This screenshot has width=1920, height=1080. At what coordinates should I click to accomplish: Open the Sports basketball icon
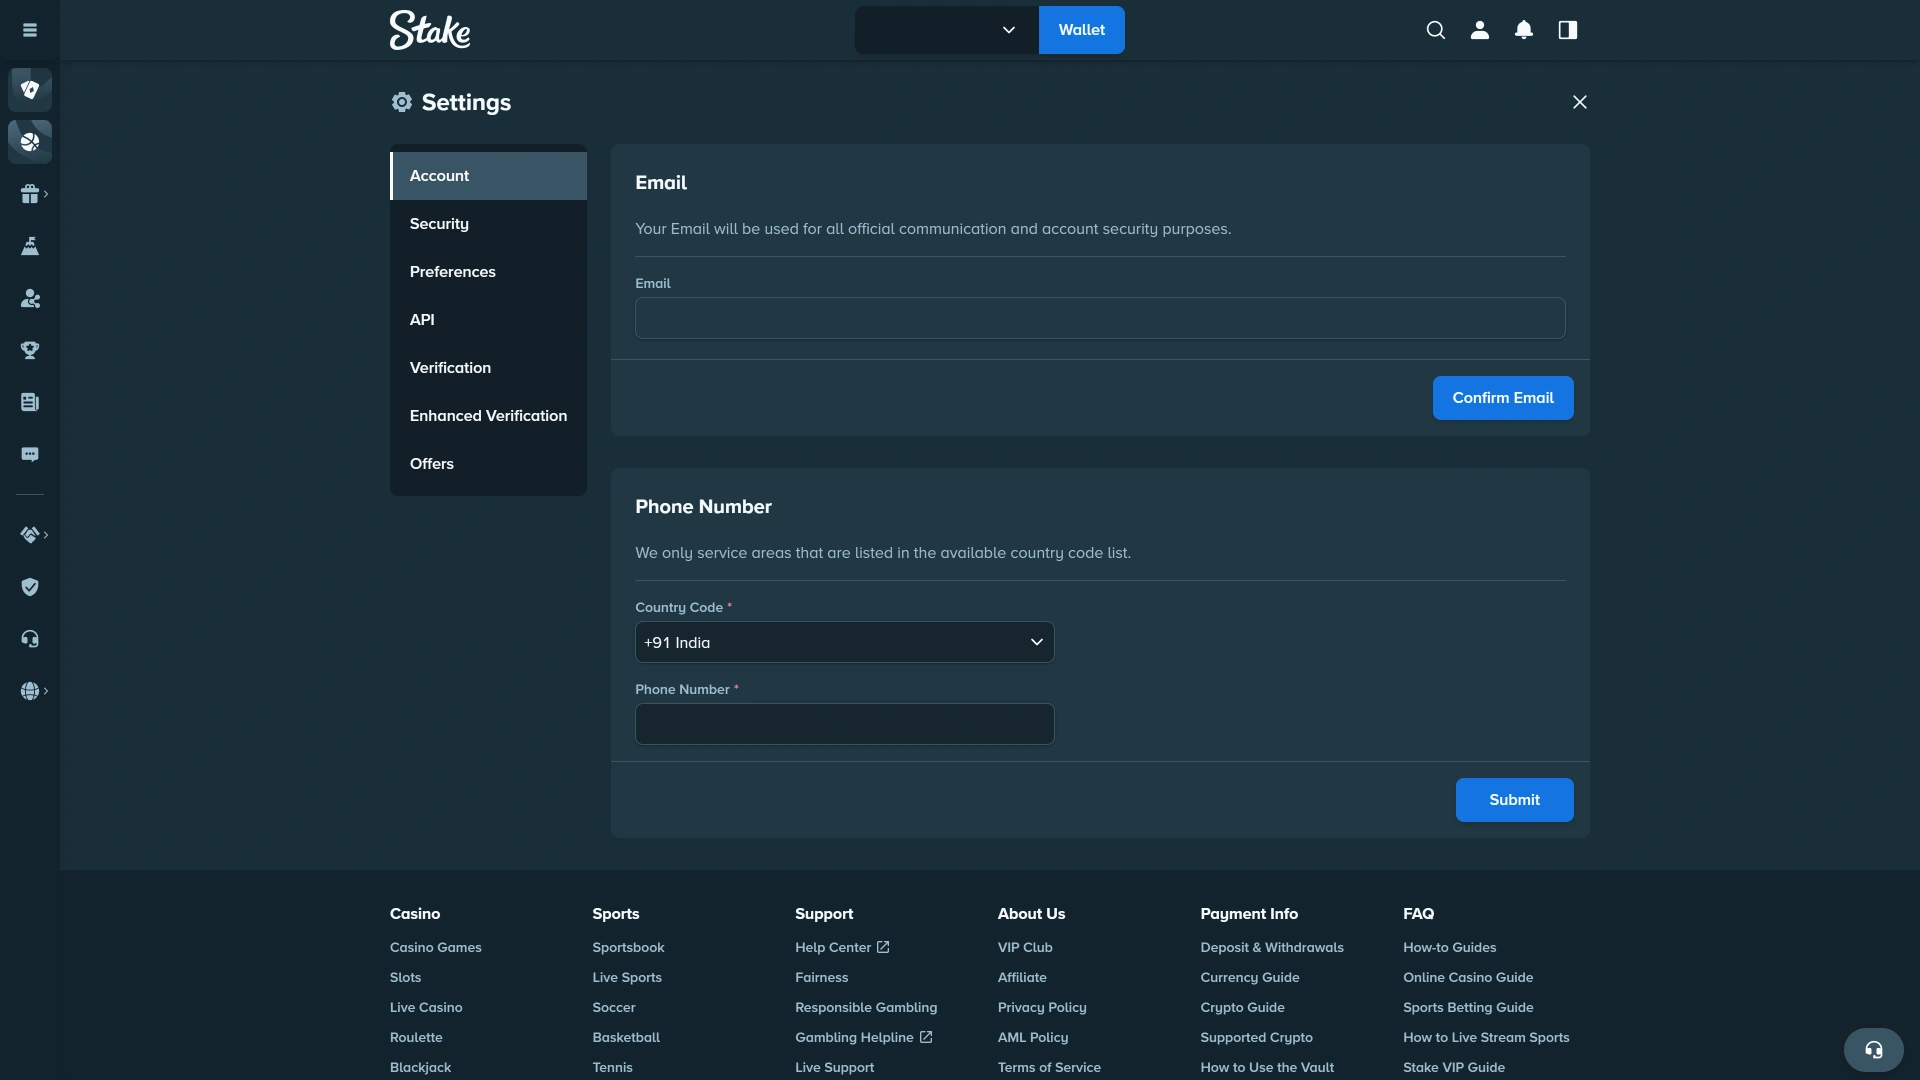click(30, 142)
